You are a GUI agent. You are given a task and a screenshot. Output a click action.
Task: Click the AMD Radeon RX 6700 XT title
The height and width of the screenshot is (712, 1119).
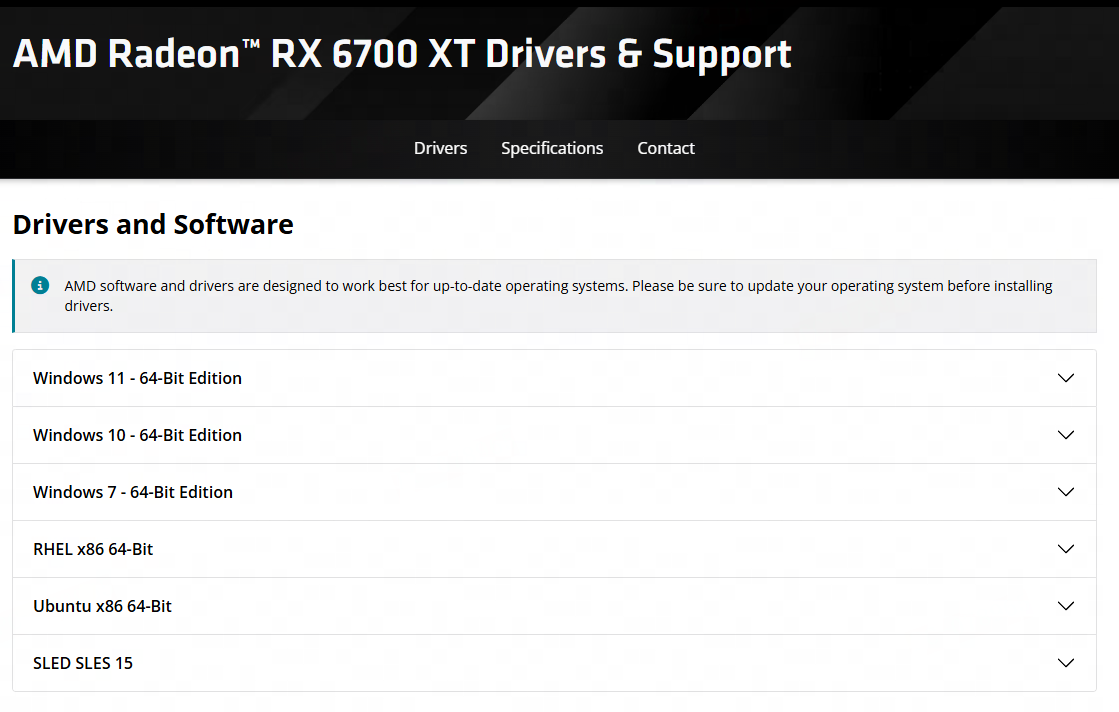pyautogui.click(x=402, y=54)
